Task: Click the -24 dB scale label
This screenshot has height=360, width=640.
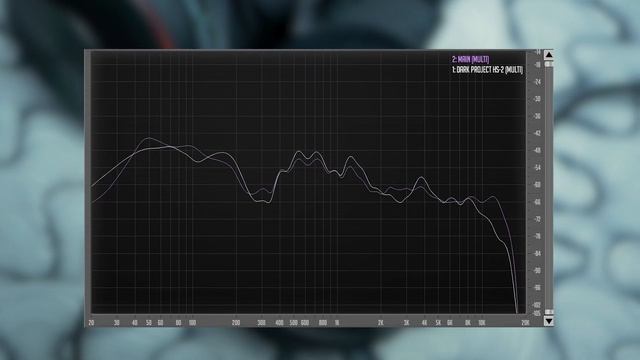Action: point(537,82)
